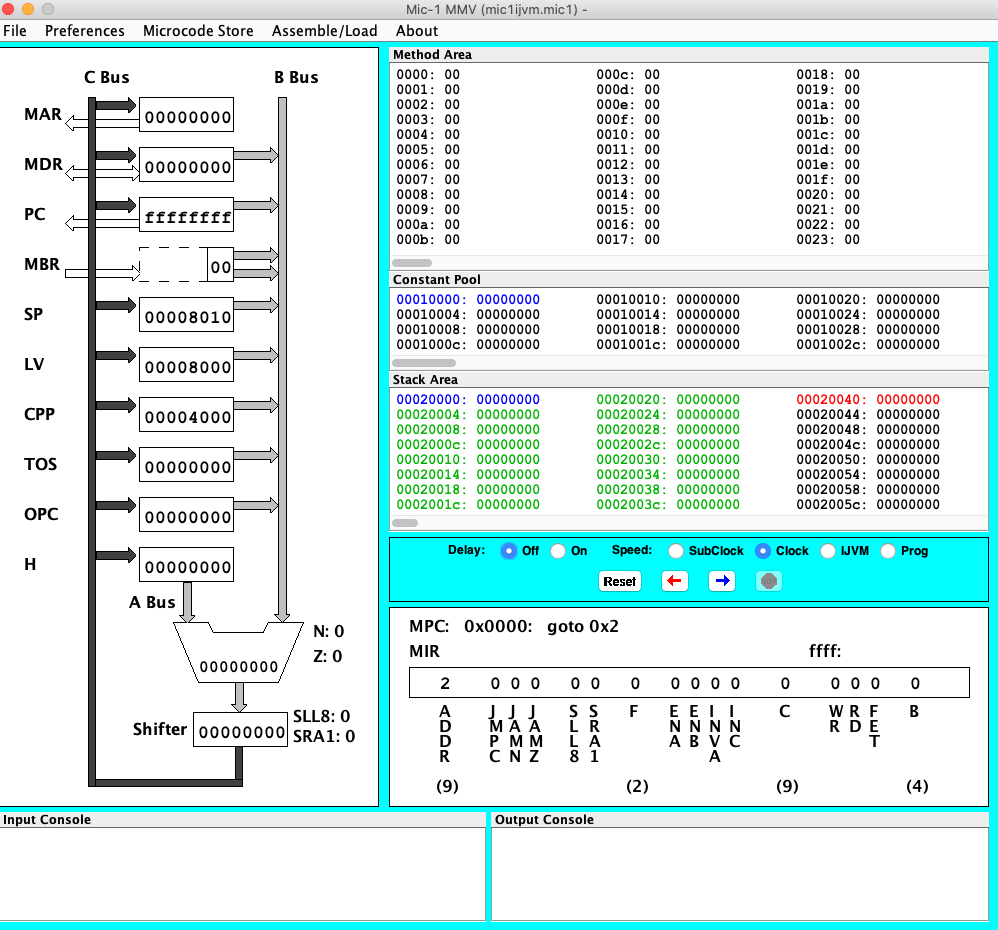Select SubClock speed option

[x=676, y=551]
